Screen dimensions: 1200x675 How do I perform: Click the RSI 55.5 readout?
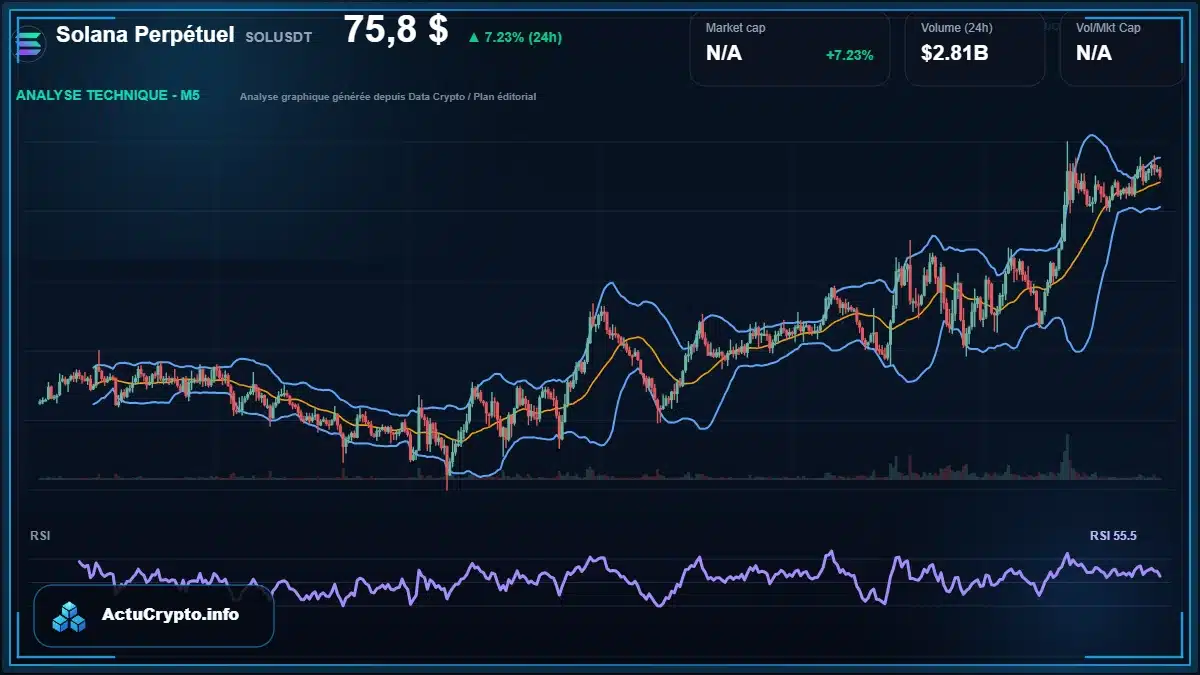point(1113,536)
